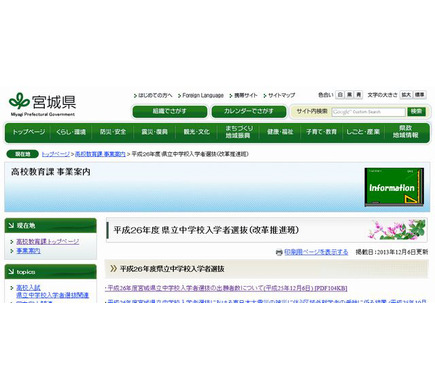Viewport: 435px width, 375px height.
Task: Click the トップページ breadcrumb link
Action: 56,154
